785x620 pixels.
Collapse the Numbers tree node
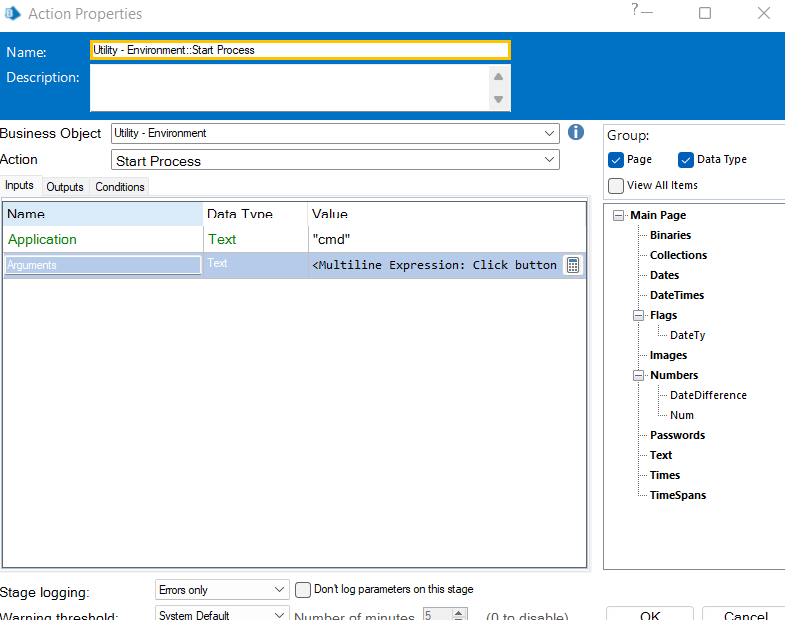[639, 375]
